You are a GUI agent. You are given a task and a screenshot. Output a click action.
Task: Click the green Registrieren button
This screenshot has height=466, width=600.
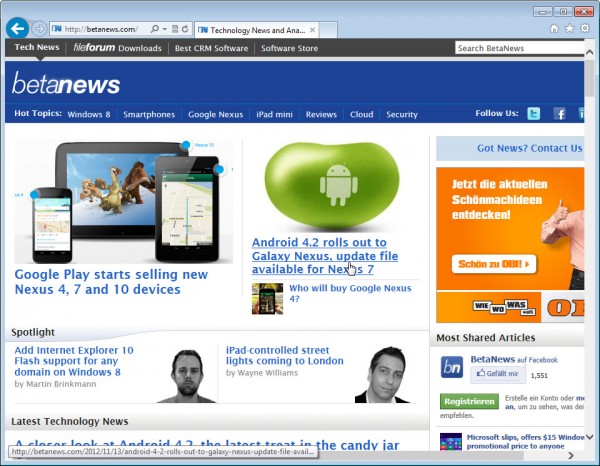click(x=469, y=401)
